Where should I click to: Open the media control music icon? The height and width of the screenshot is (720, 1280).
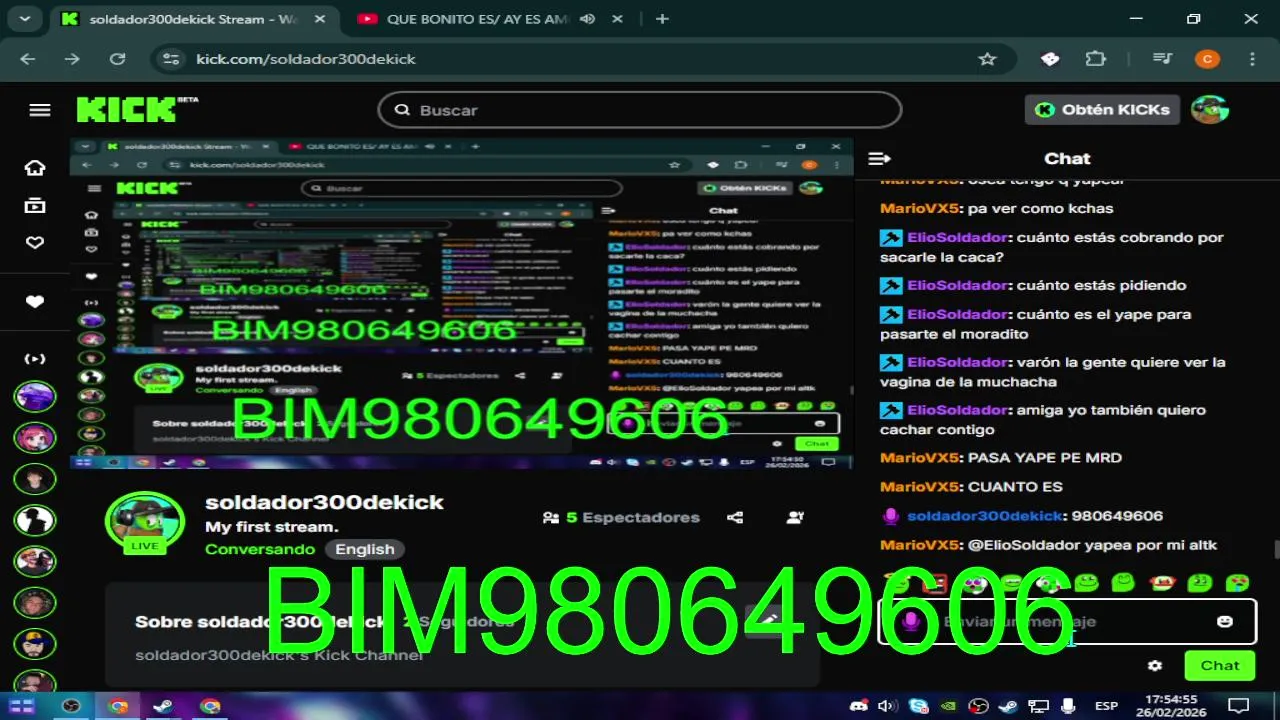pyautogui.click(x=1162, y=59)
